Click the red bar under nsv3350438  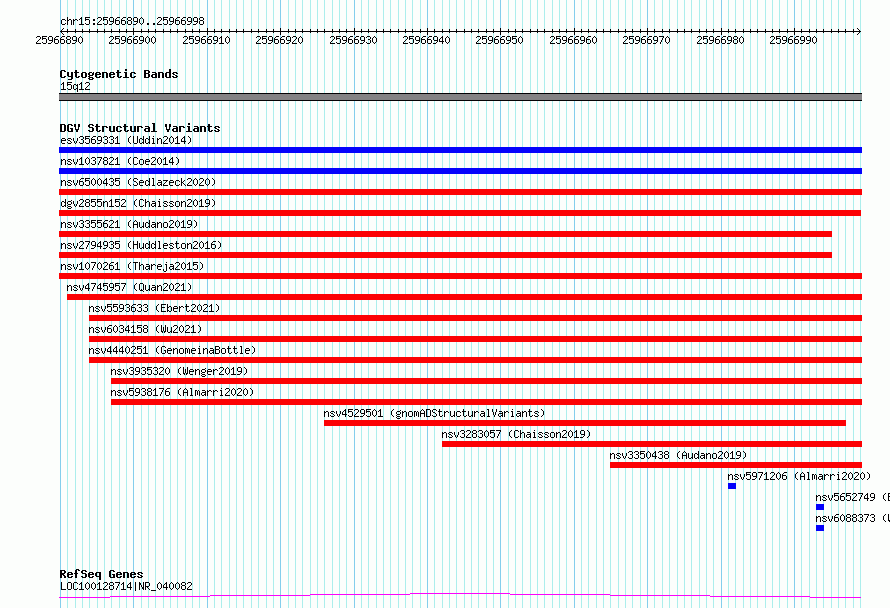736,465
